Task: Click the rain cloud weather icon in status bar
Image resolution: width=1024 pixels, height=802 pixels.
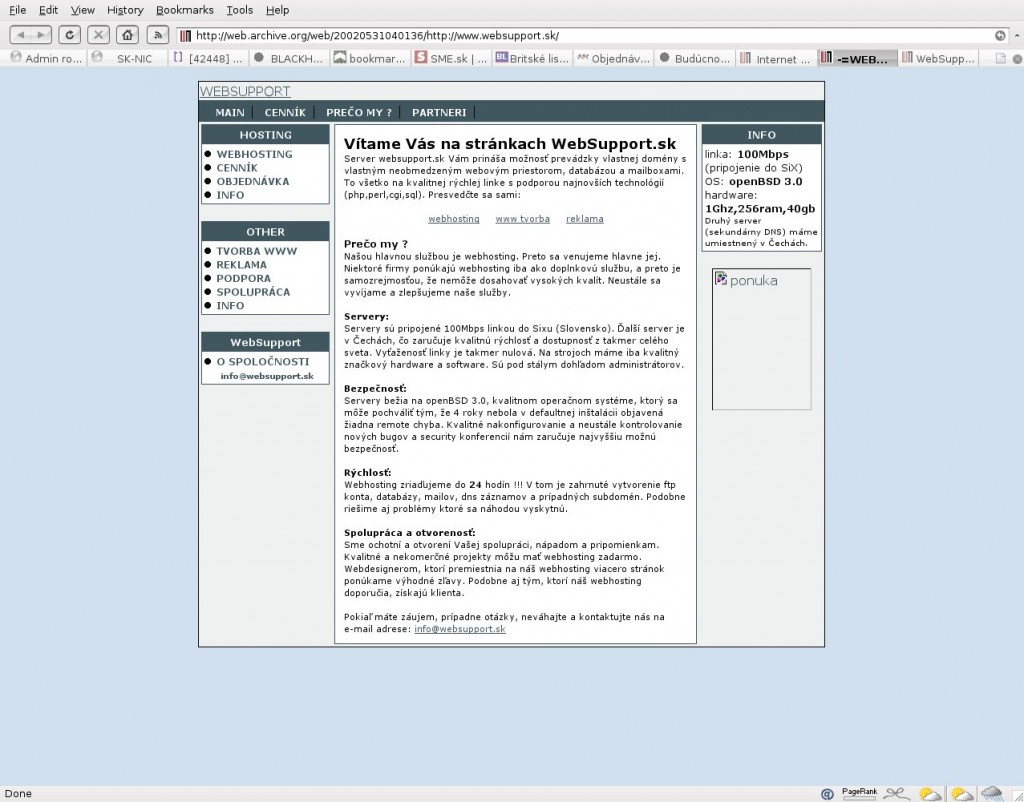Action: [x=990, y=793]
